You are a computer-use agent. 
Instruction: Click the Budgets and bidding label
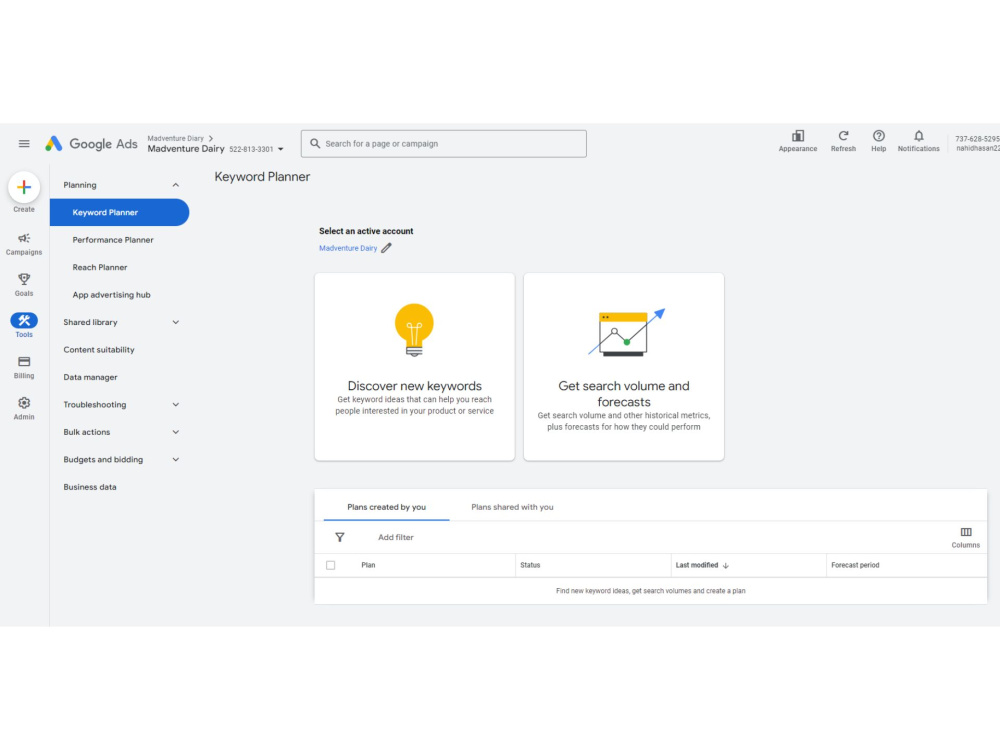(x=103, y=459)
